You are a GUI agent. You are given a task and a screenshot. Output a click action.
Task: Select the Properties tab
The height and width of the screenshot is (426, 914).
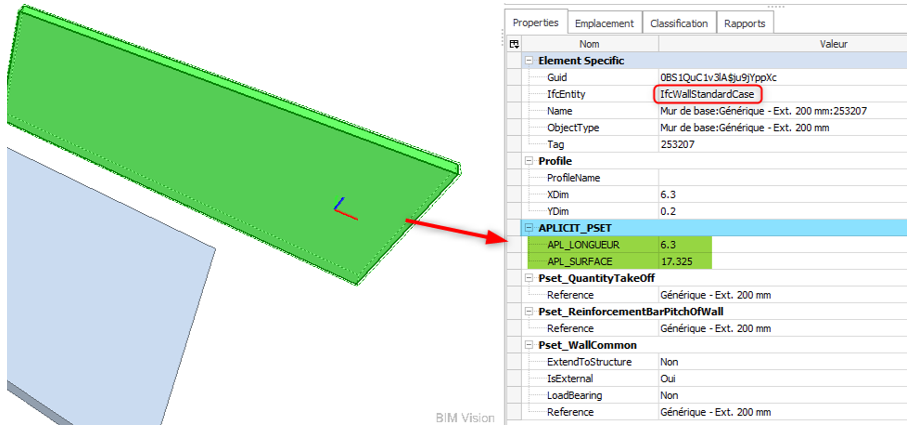point(535,22)
